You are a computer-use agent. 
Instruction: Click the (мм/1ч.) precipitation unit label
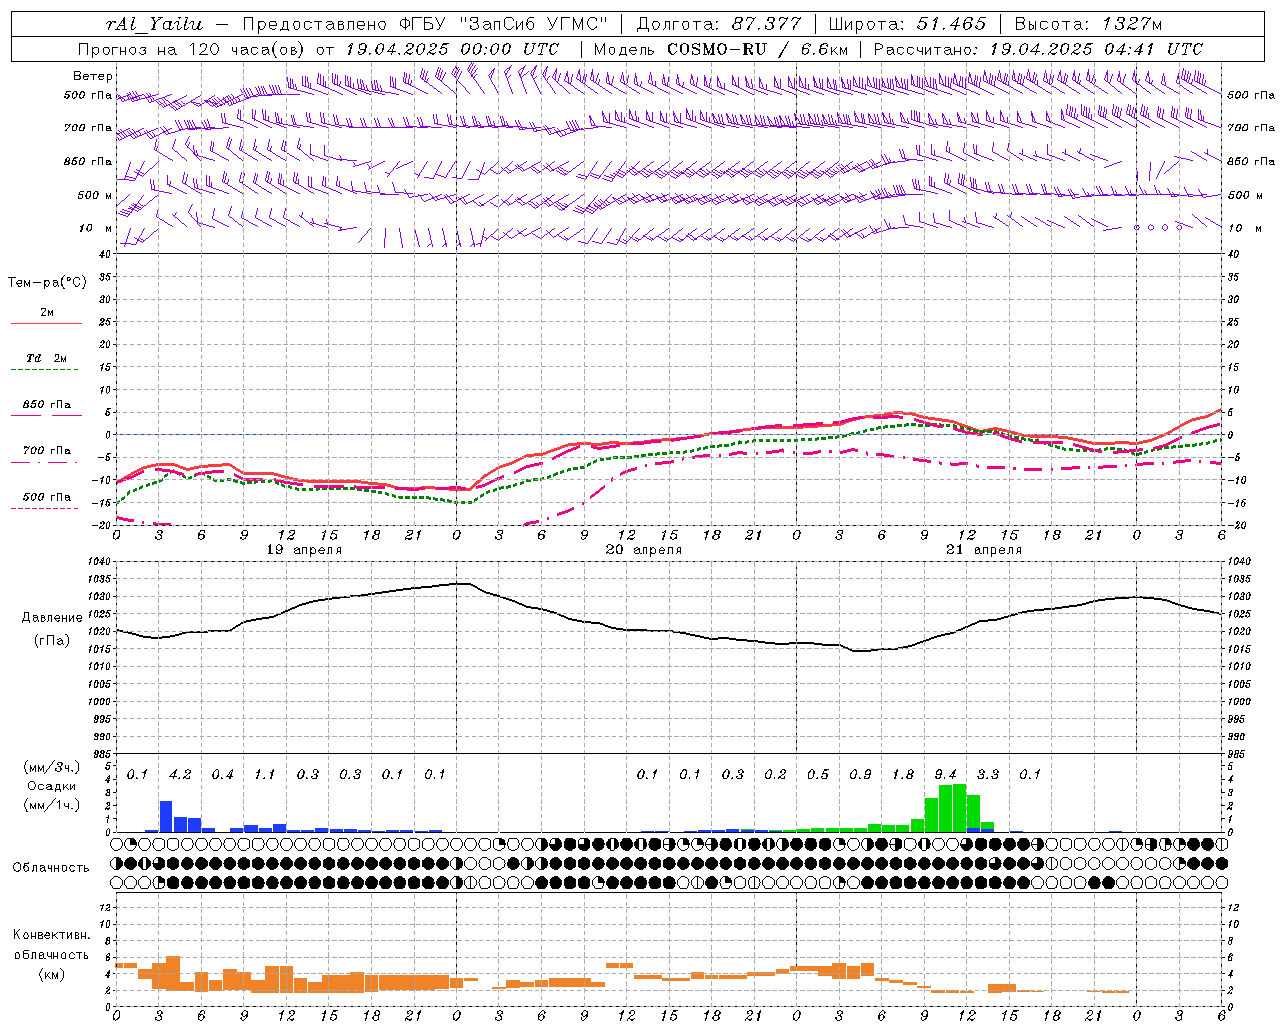click(x=52, y=805)
